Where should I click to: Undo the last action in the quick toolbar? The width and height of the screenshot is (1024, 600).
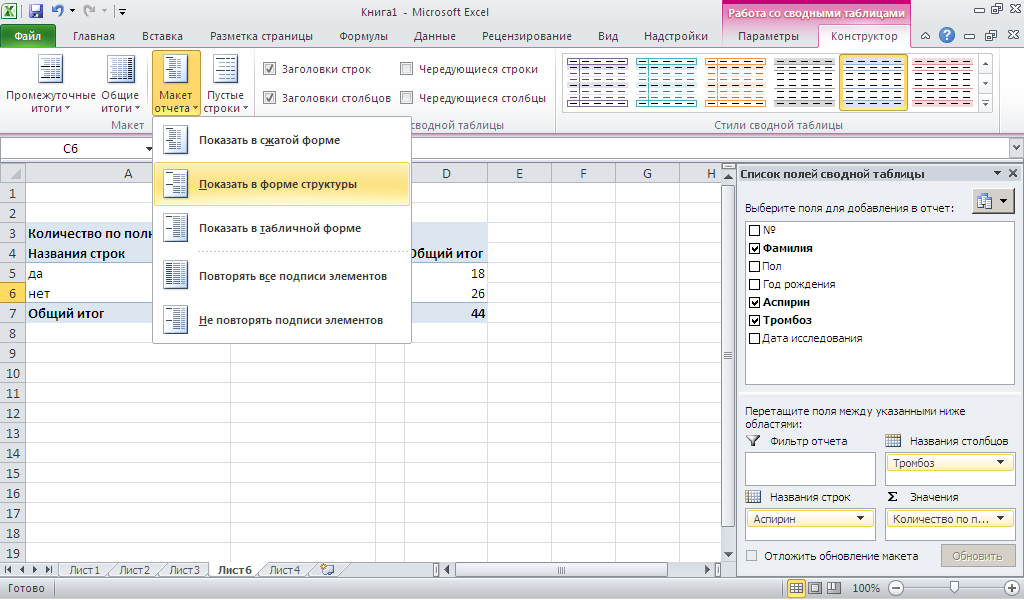(x=57, y=11)
